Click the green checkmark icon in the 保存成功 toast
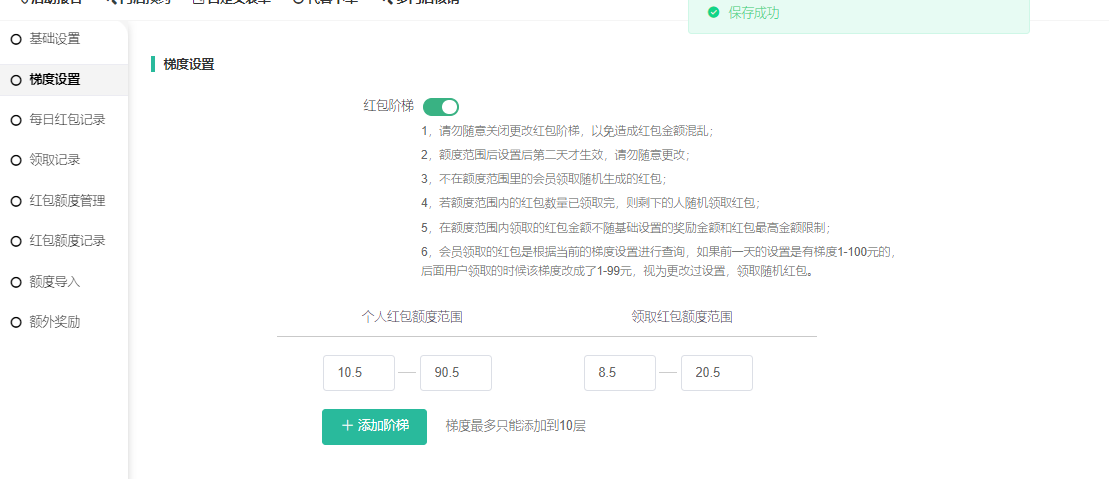The height and width of the screenshot is (479, 1109). point(713,13)
